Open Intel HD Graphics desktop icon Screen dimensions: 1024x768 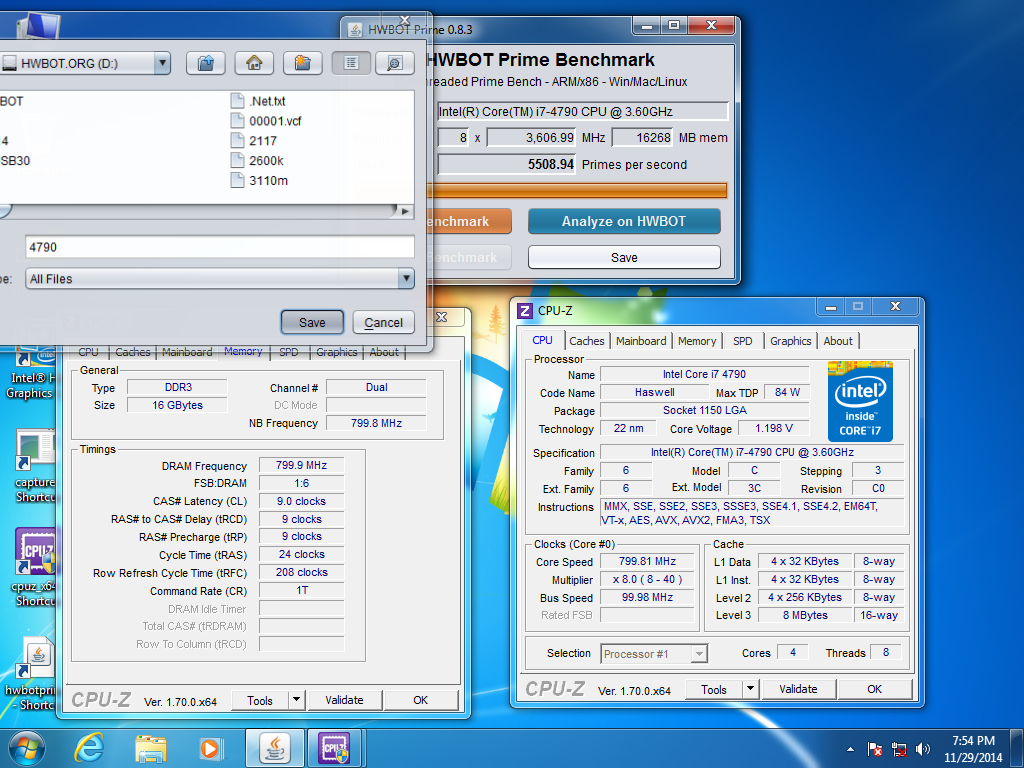click(30, 372)
